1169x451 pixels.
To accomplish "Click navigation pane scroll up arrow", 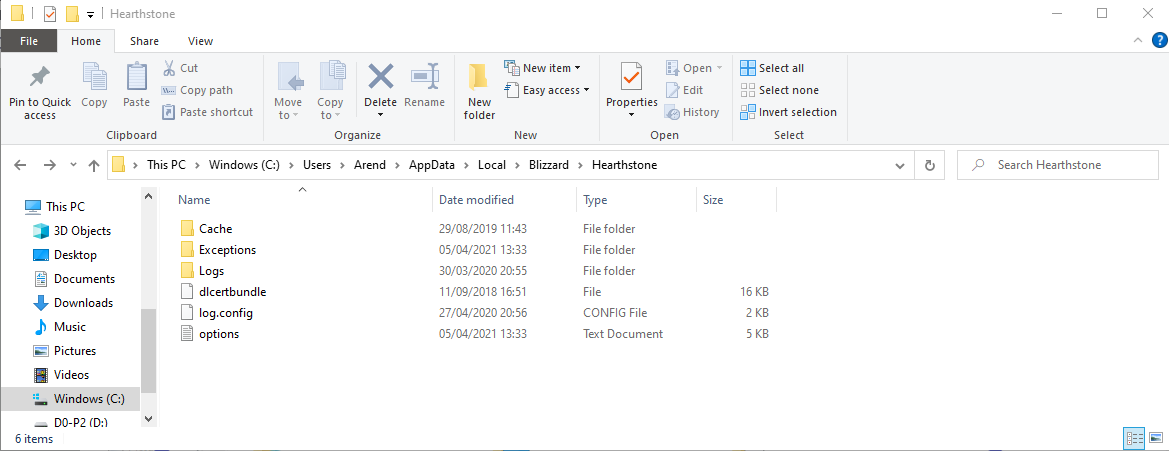I will click(148, 197).
